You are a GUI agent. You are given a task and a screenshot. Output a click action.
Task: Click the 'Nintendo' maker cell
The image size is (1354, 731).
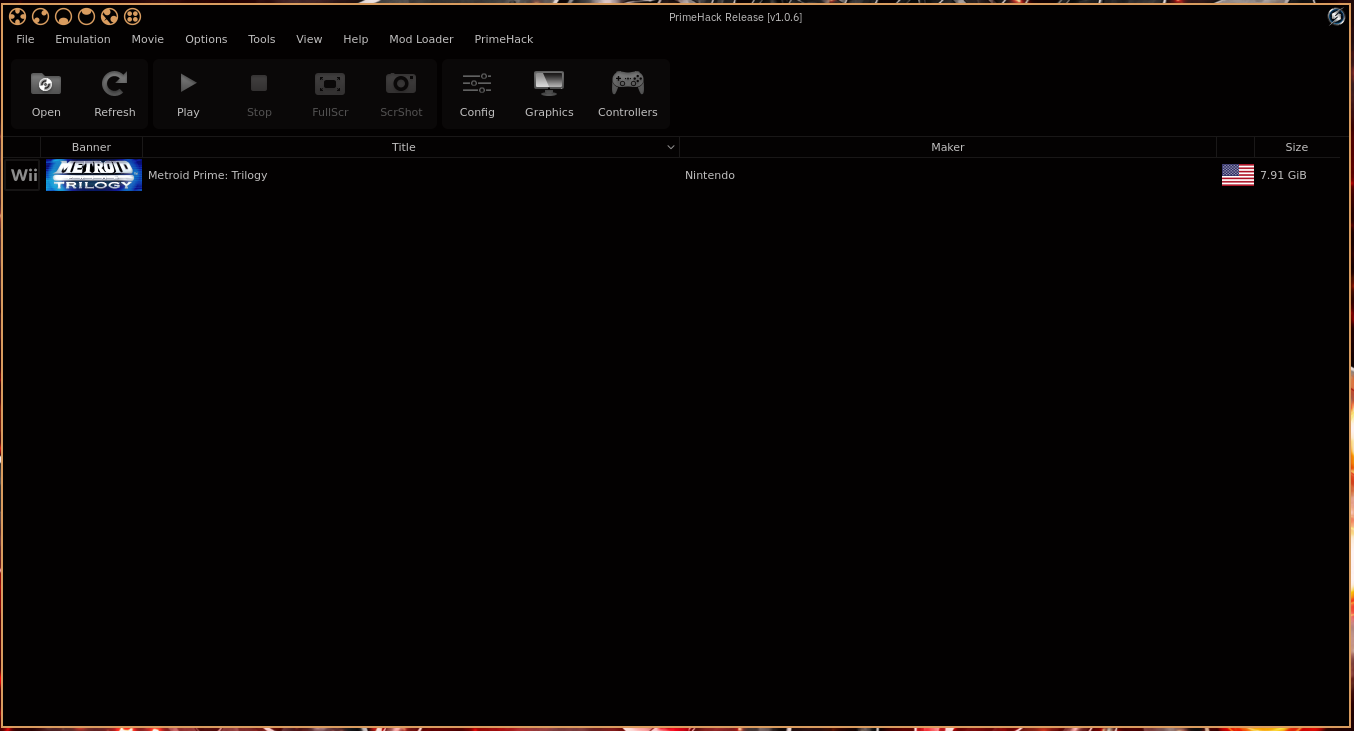tap(710, 175)
